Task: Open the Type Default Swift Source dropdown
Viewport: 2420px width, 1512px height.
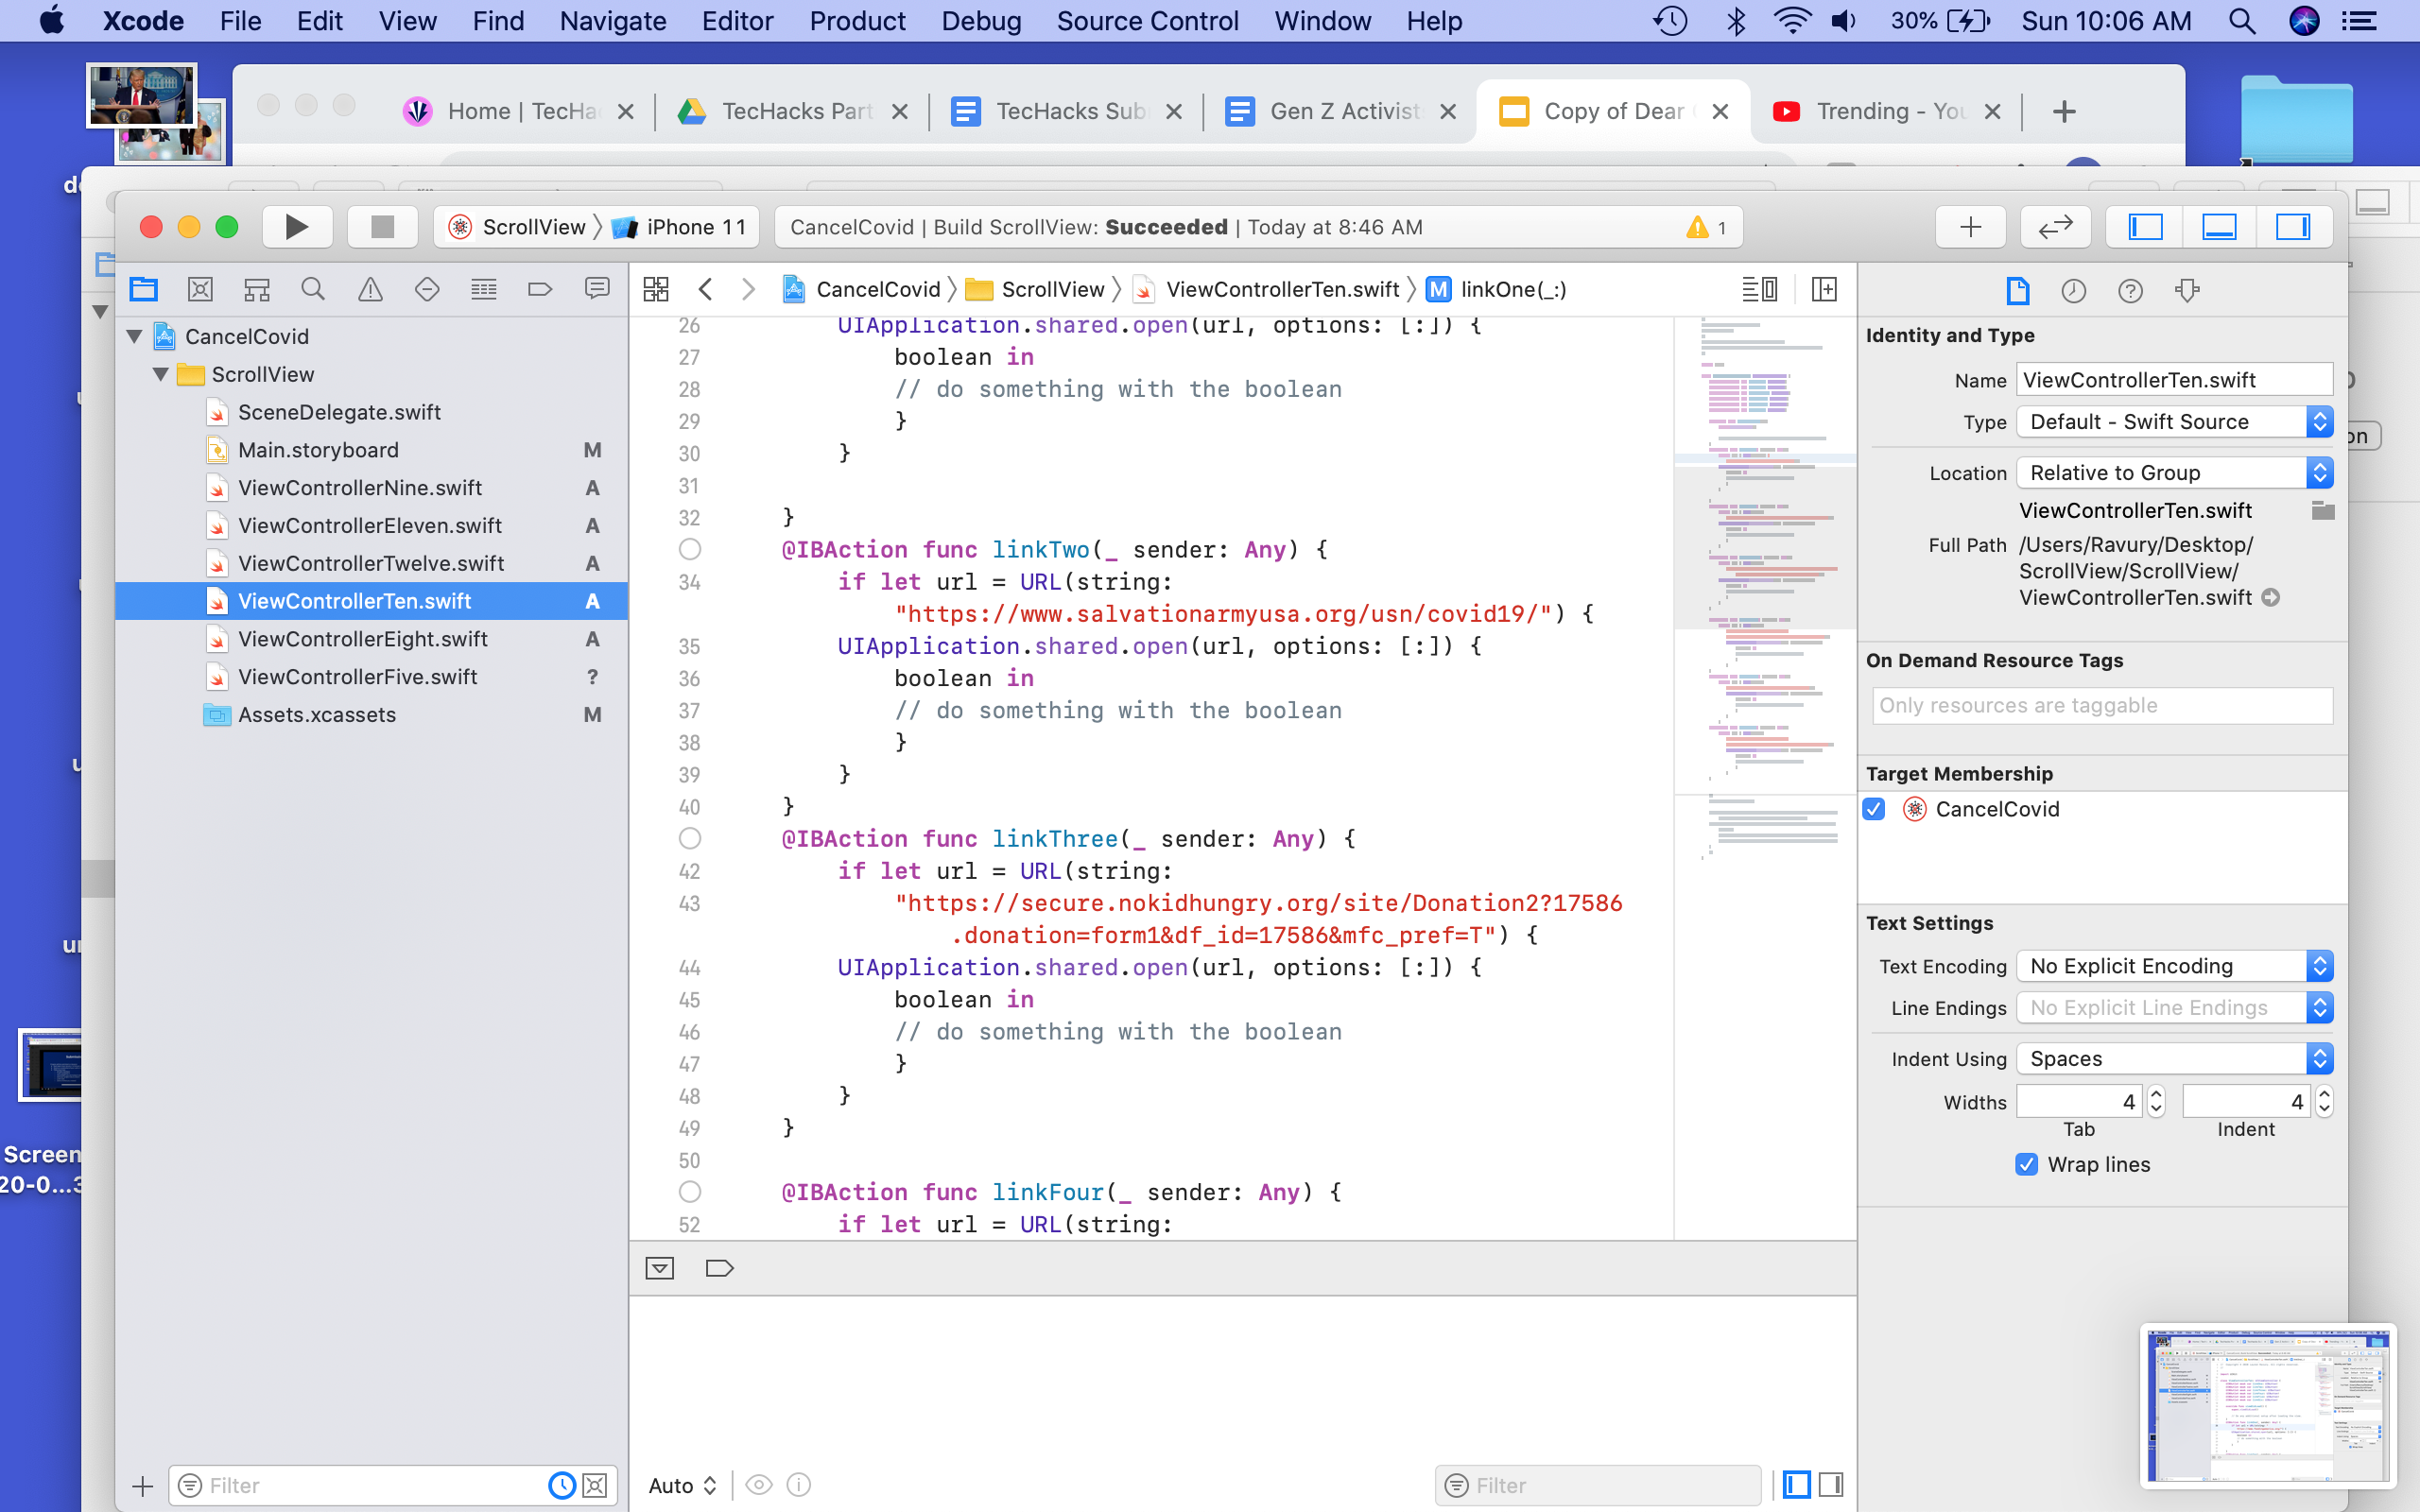Action: [2173, 422]
